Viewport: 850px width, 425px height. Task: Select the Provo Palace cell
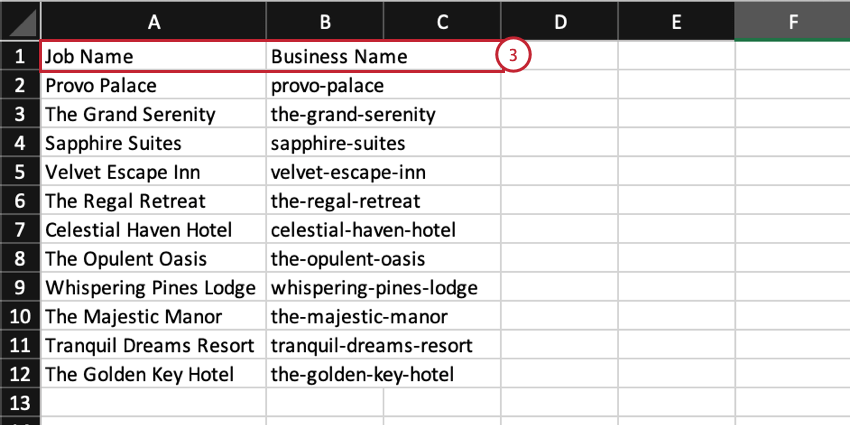(154, 85)
